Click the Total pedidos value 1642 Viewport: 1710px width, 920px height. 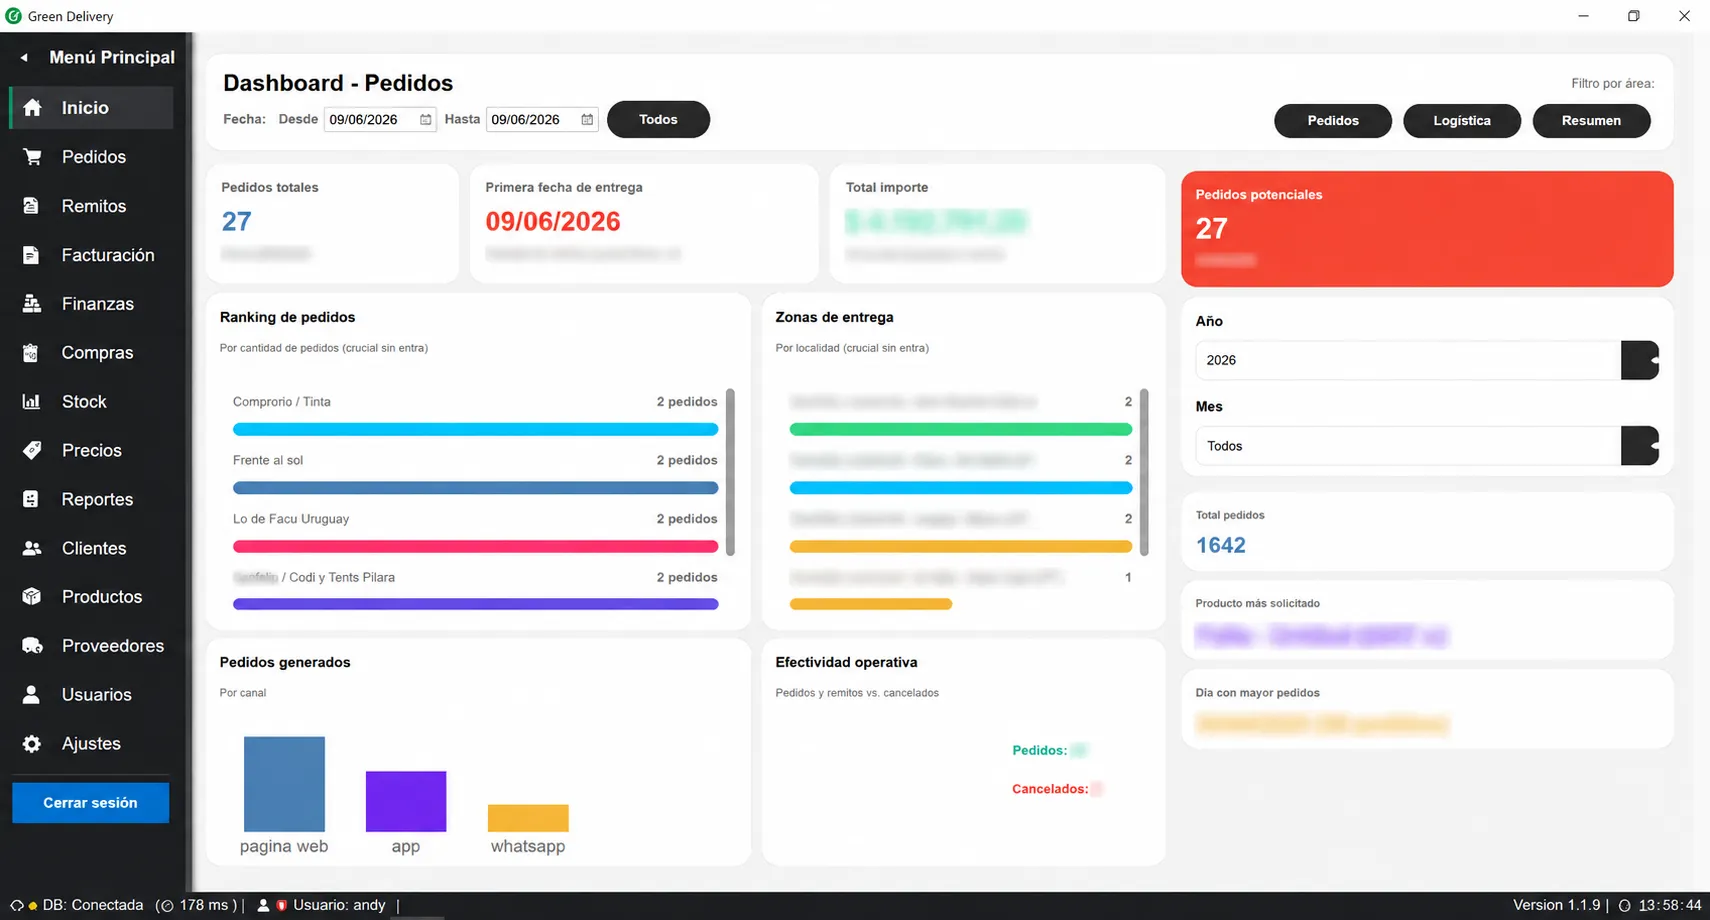click(x=1221, y=546)
